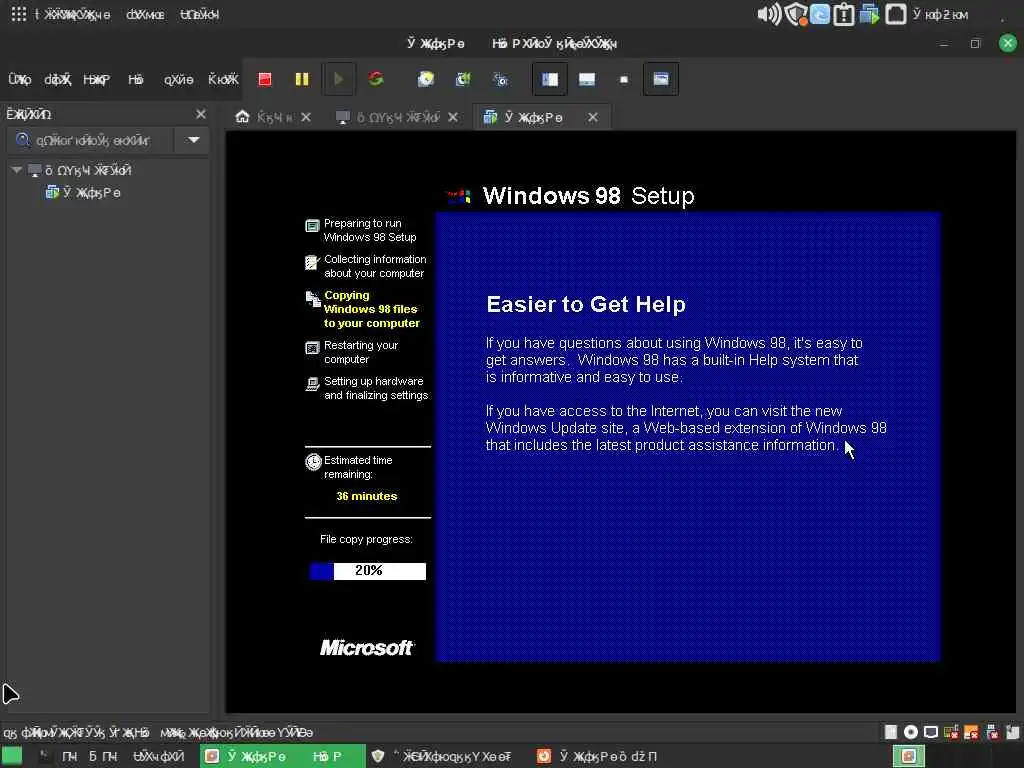
Task: Open the library search filter dropdown arrow
Action: 193,140
